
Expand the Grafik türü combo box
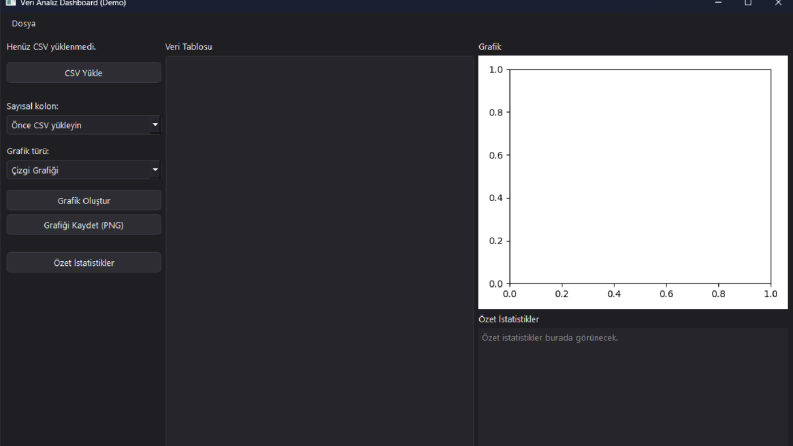pyautogui.click(x=83, y=170)
